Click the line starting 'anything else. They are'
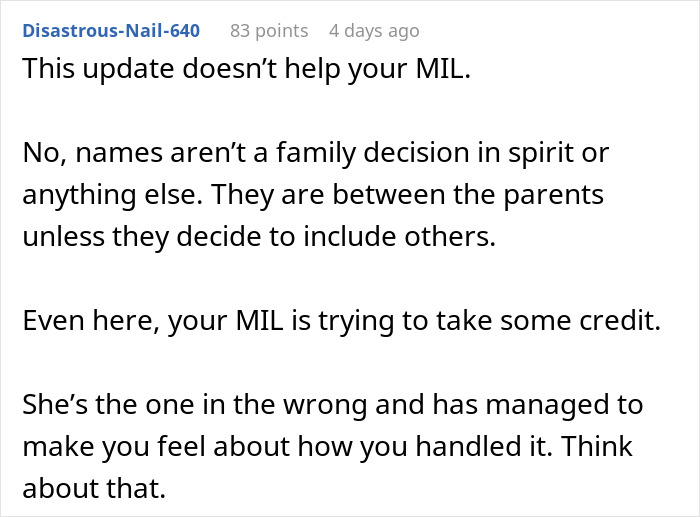The height and width of the screenshot is (517, 700). [x=313, y=196]
